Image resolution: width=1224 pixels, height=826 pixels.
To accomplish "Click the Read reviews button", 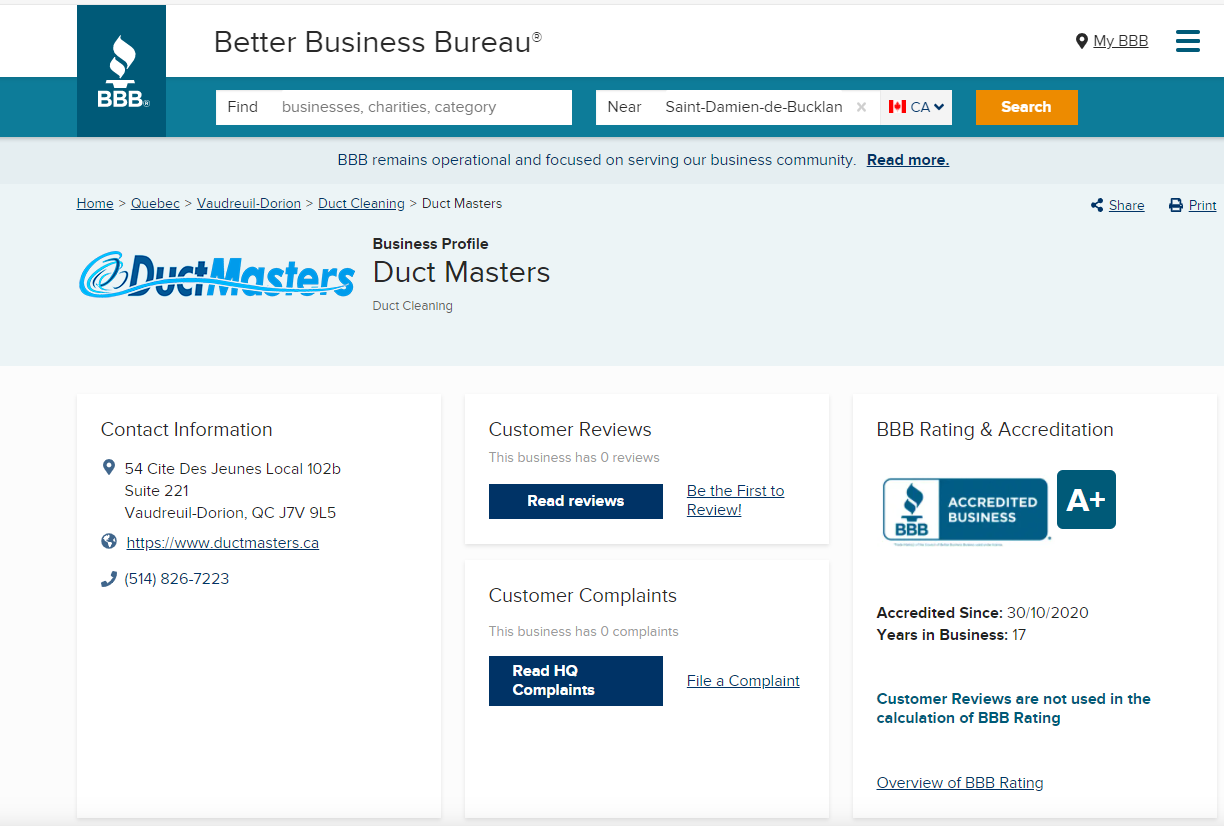I will tap(576, 501).
